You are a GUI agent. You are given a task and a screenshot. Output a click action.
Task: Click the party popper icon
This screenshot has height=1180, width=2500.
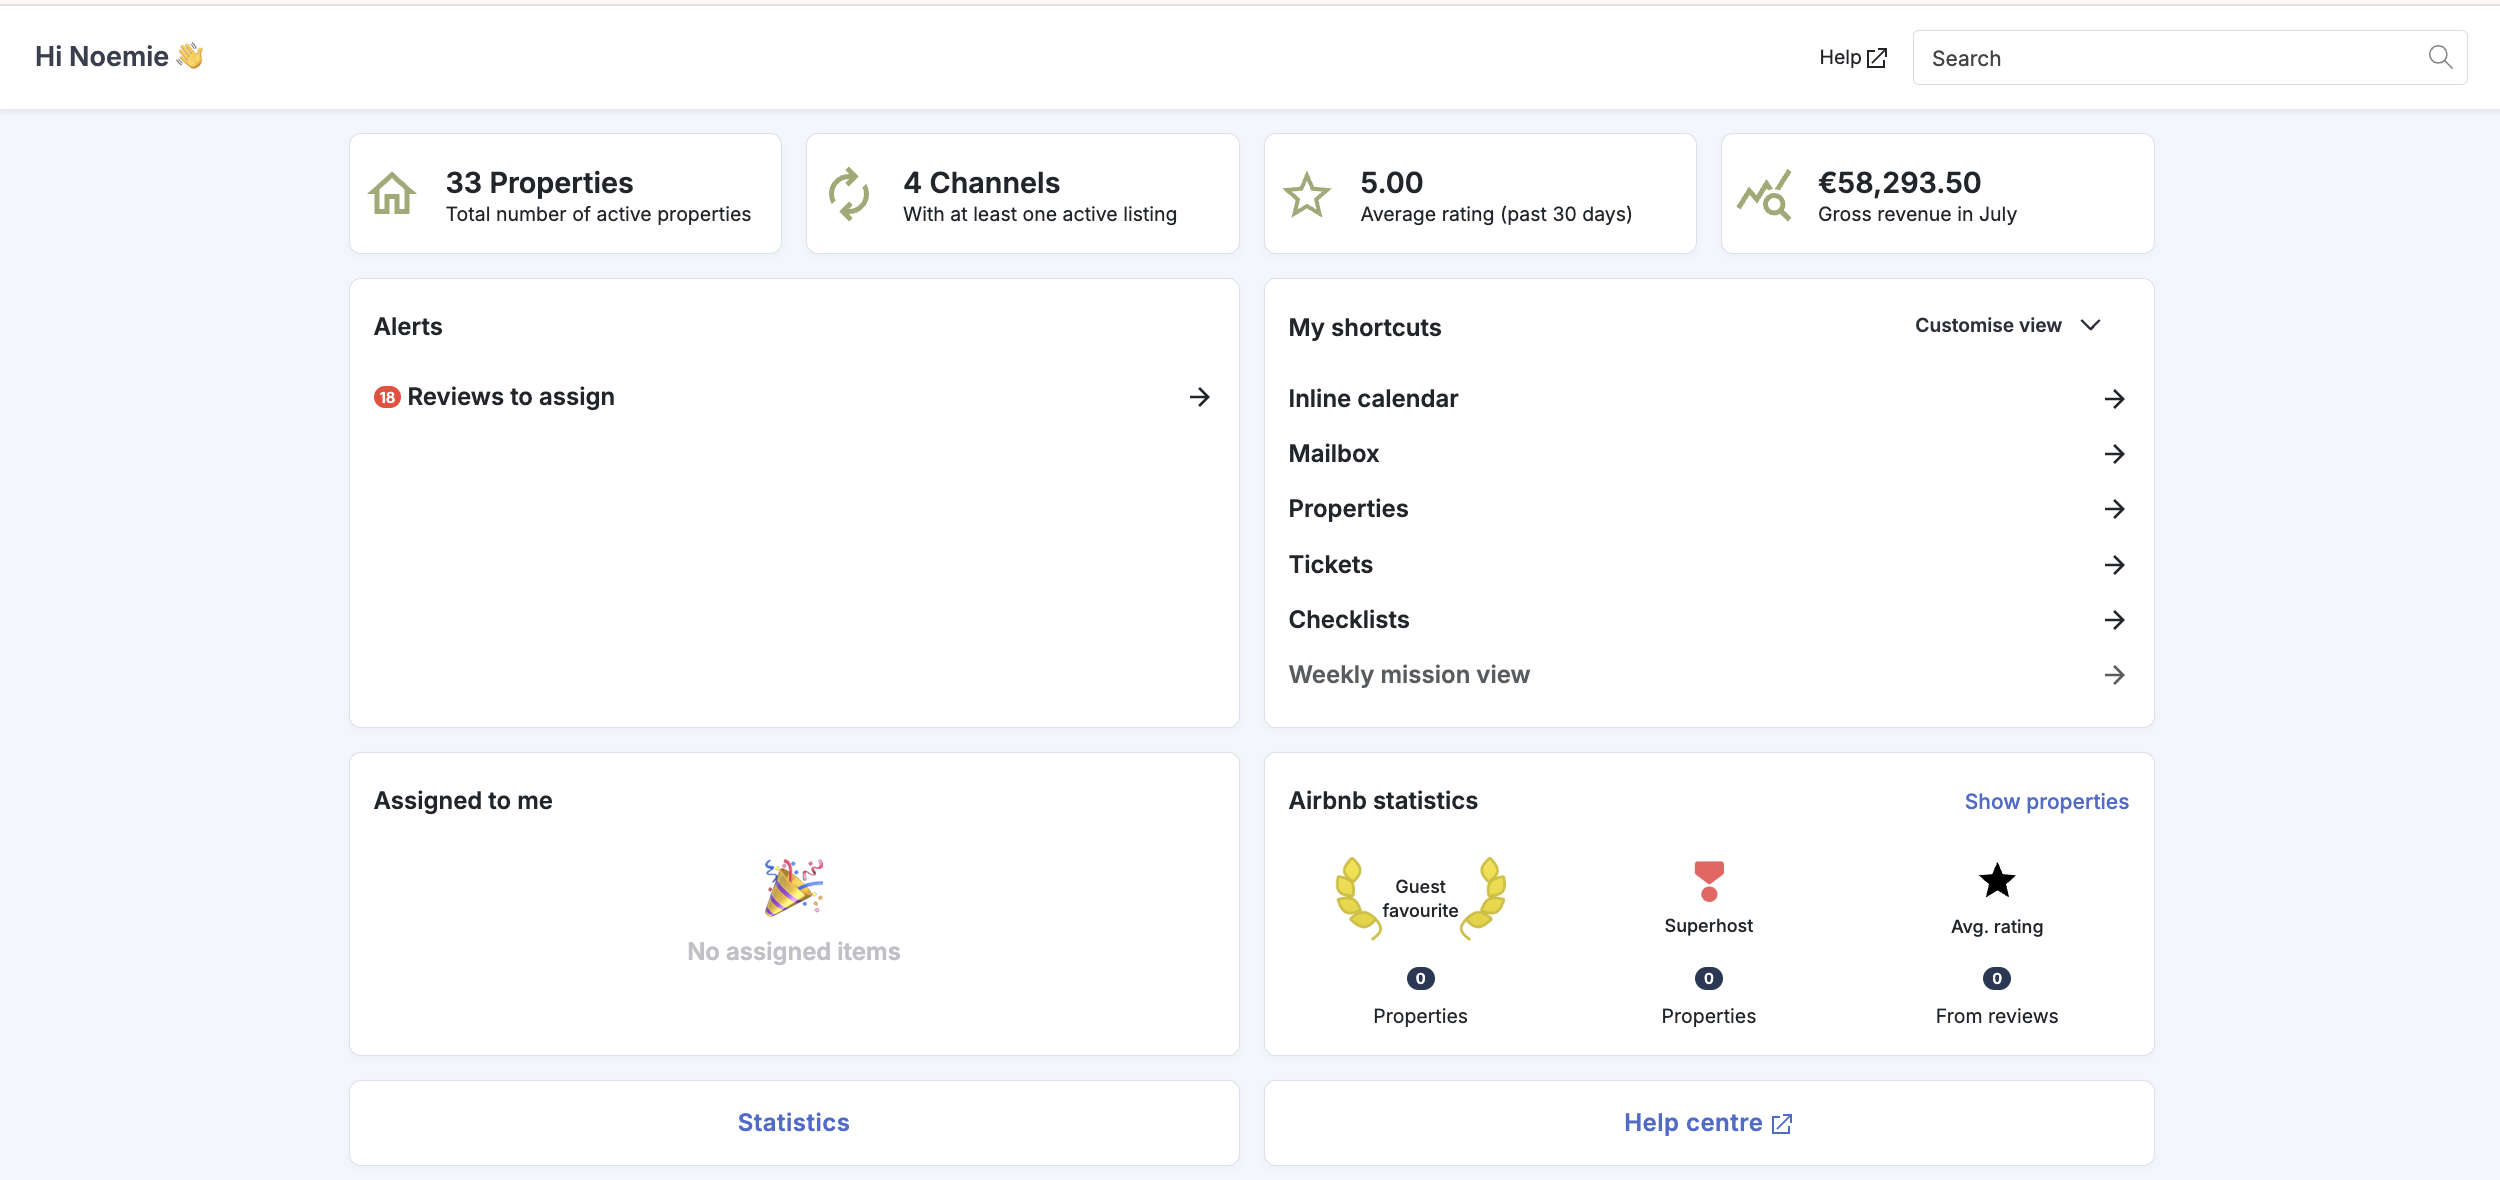tap(794, 887)
